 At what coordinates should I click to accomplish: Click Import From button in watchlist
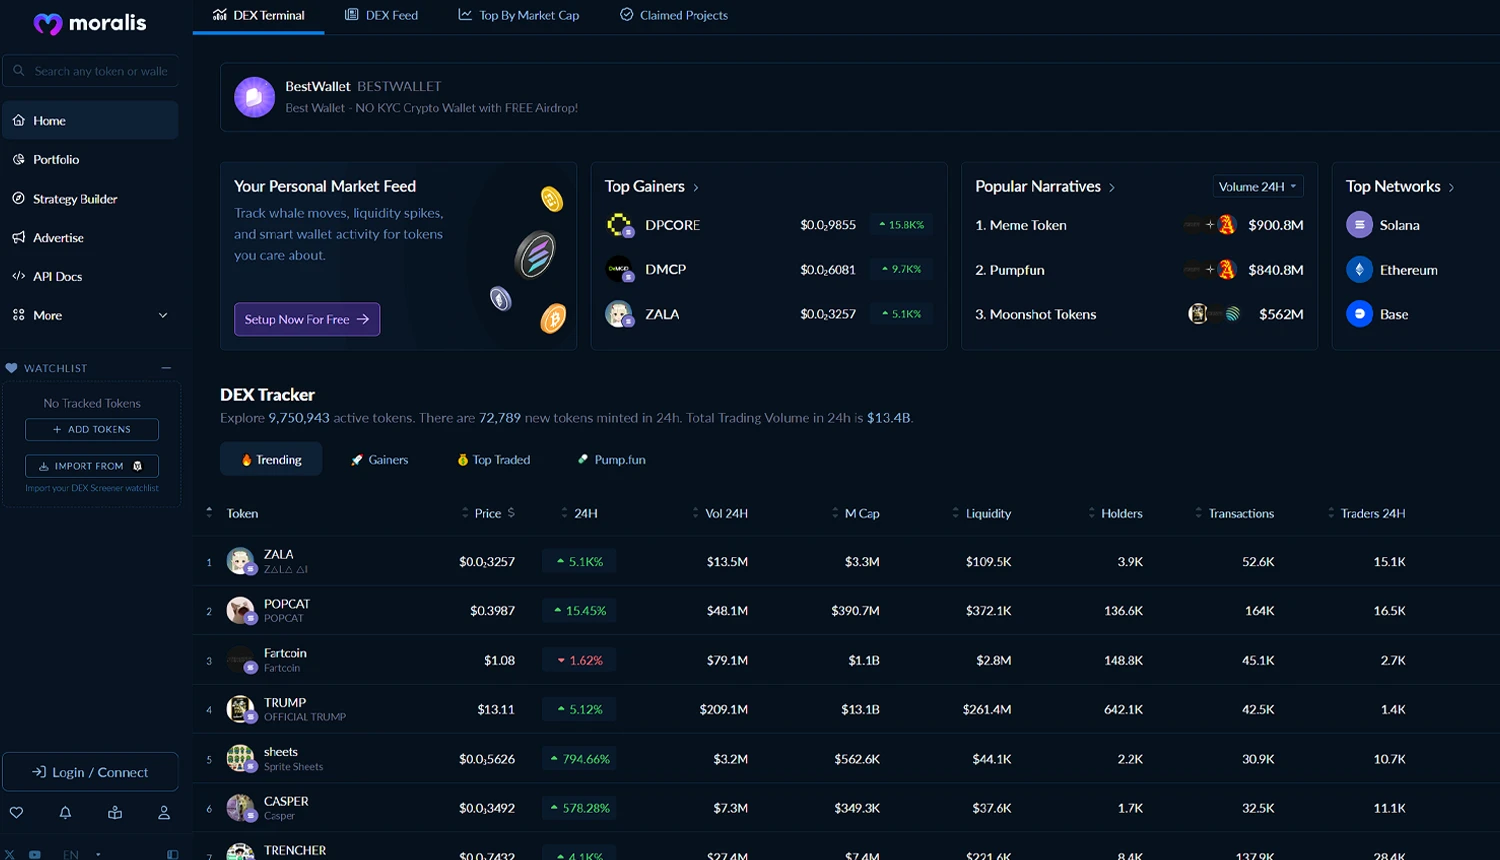point(92,466)
